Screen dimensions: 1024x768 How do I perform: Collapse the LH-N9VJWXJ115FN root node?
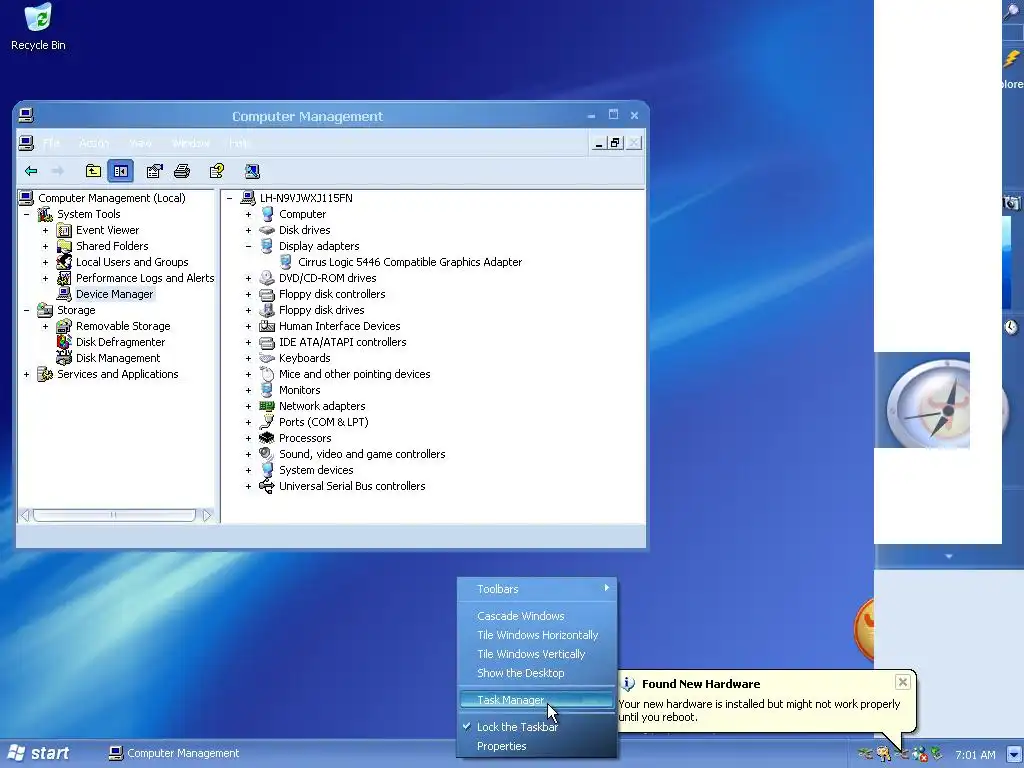coord(229,198)
